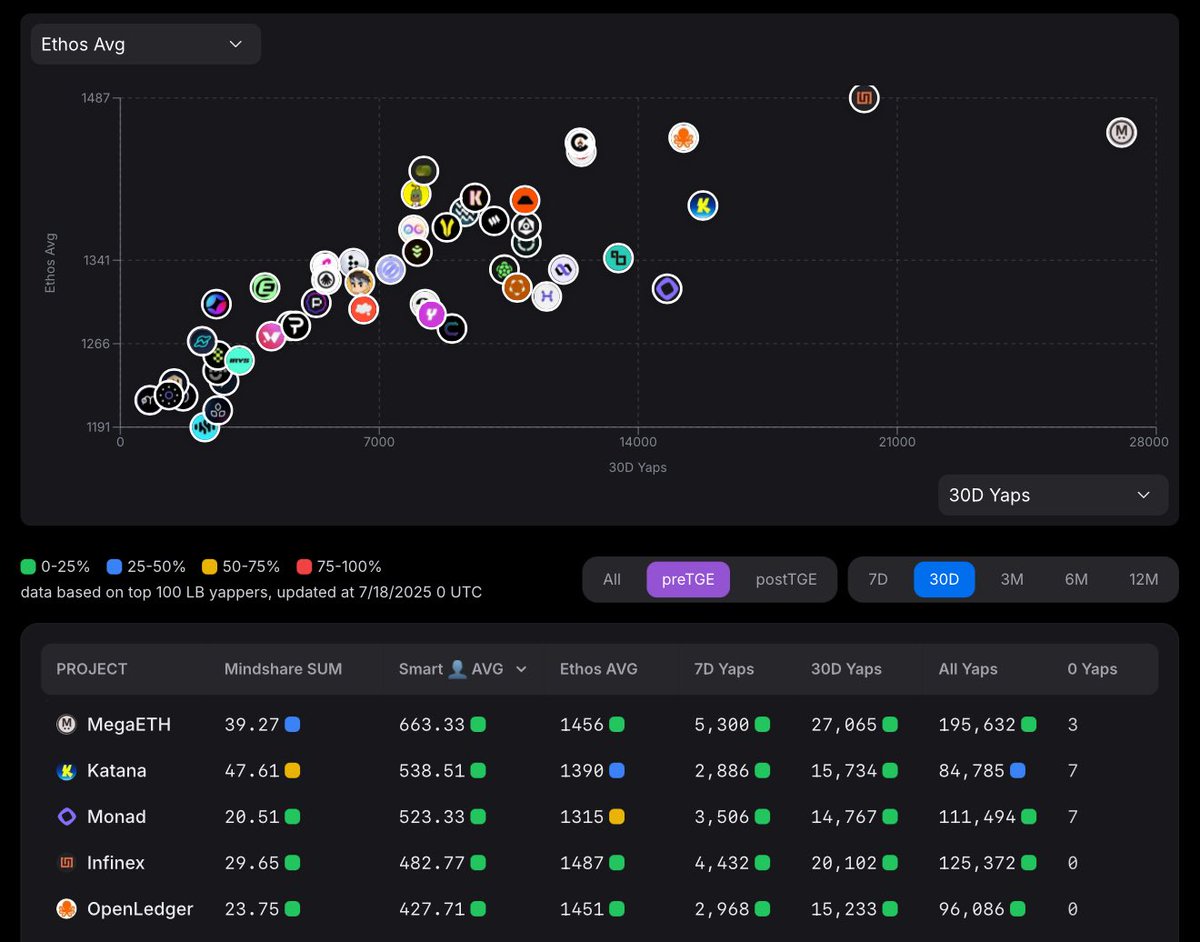Select the Infinex point atop the scatter chart

pos(864,98)
